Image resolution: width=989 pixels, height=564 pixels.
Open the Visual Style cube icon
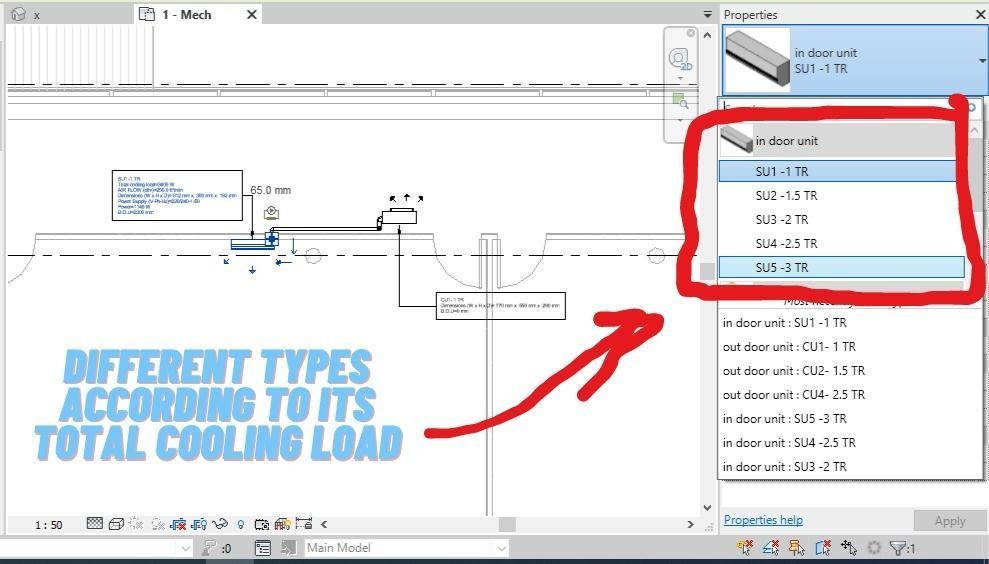(116, 524)
